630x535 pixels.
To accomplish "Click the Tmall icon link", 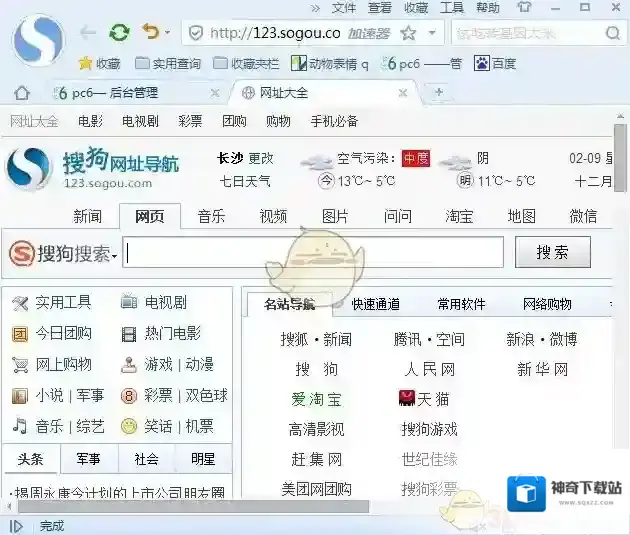I will coord(406,399).
